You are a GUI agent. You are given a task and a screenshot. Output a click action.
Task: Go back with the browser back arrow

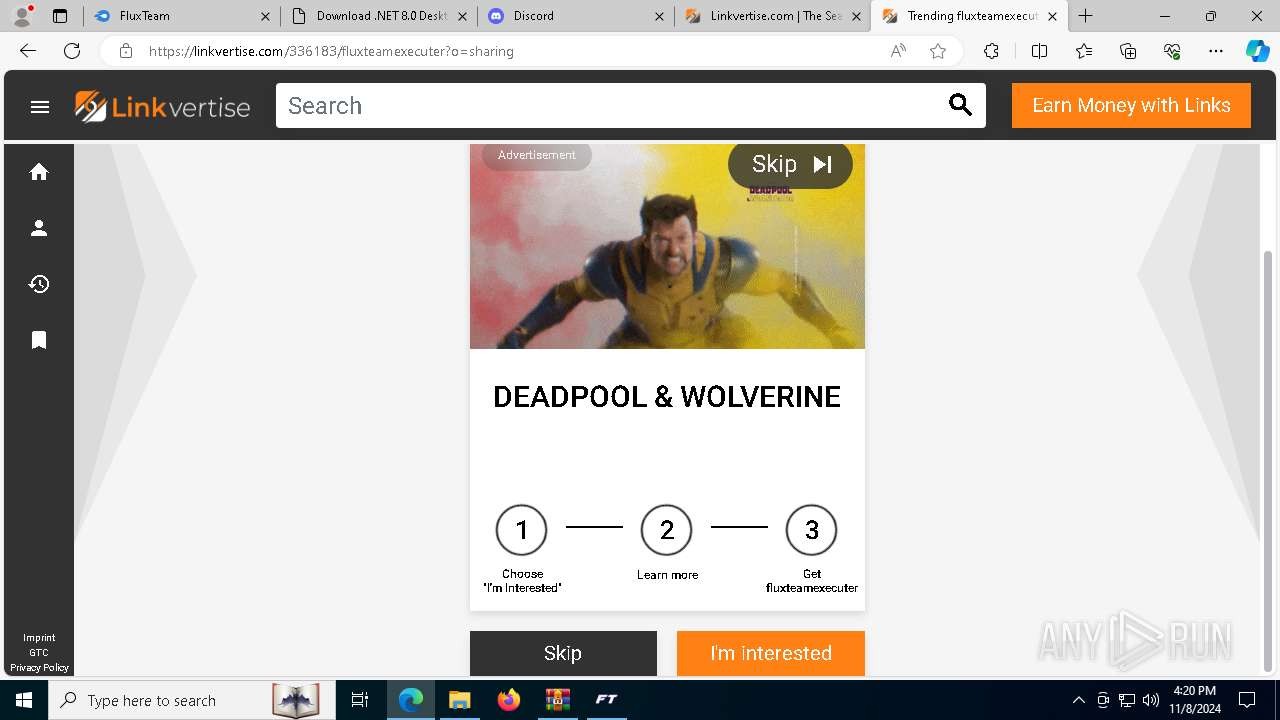28,51
